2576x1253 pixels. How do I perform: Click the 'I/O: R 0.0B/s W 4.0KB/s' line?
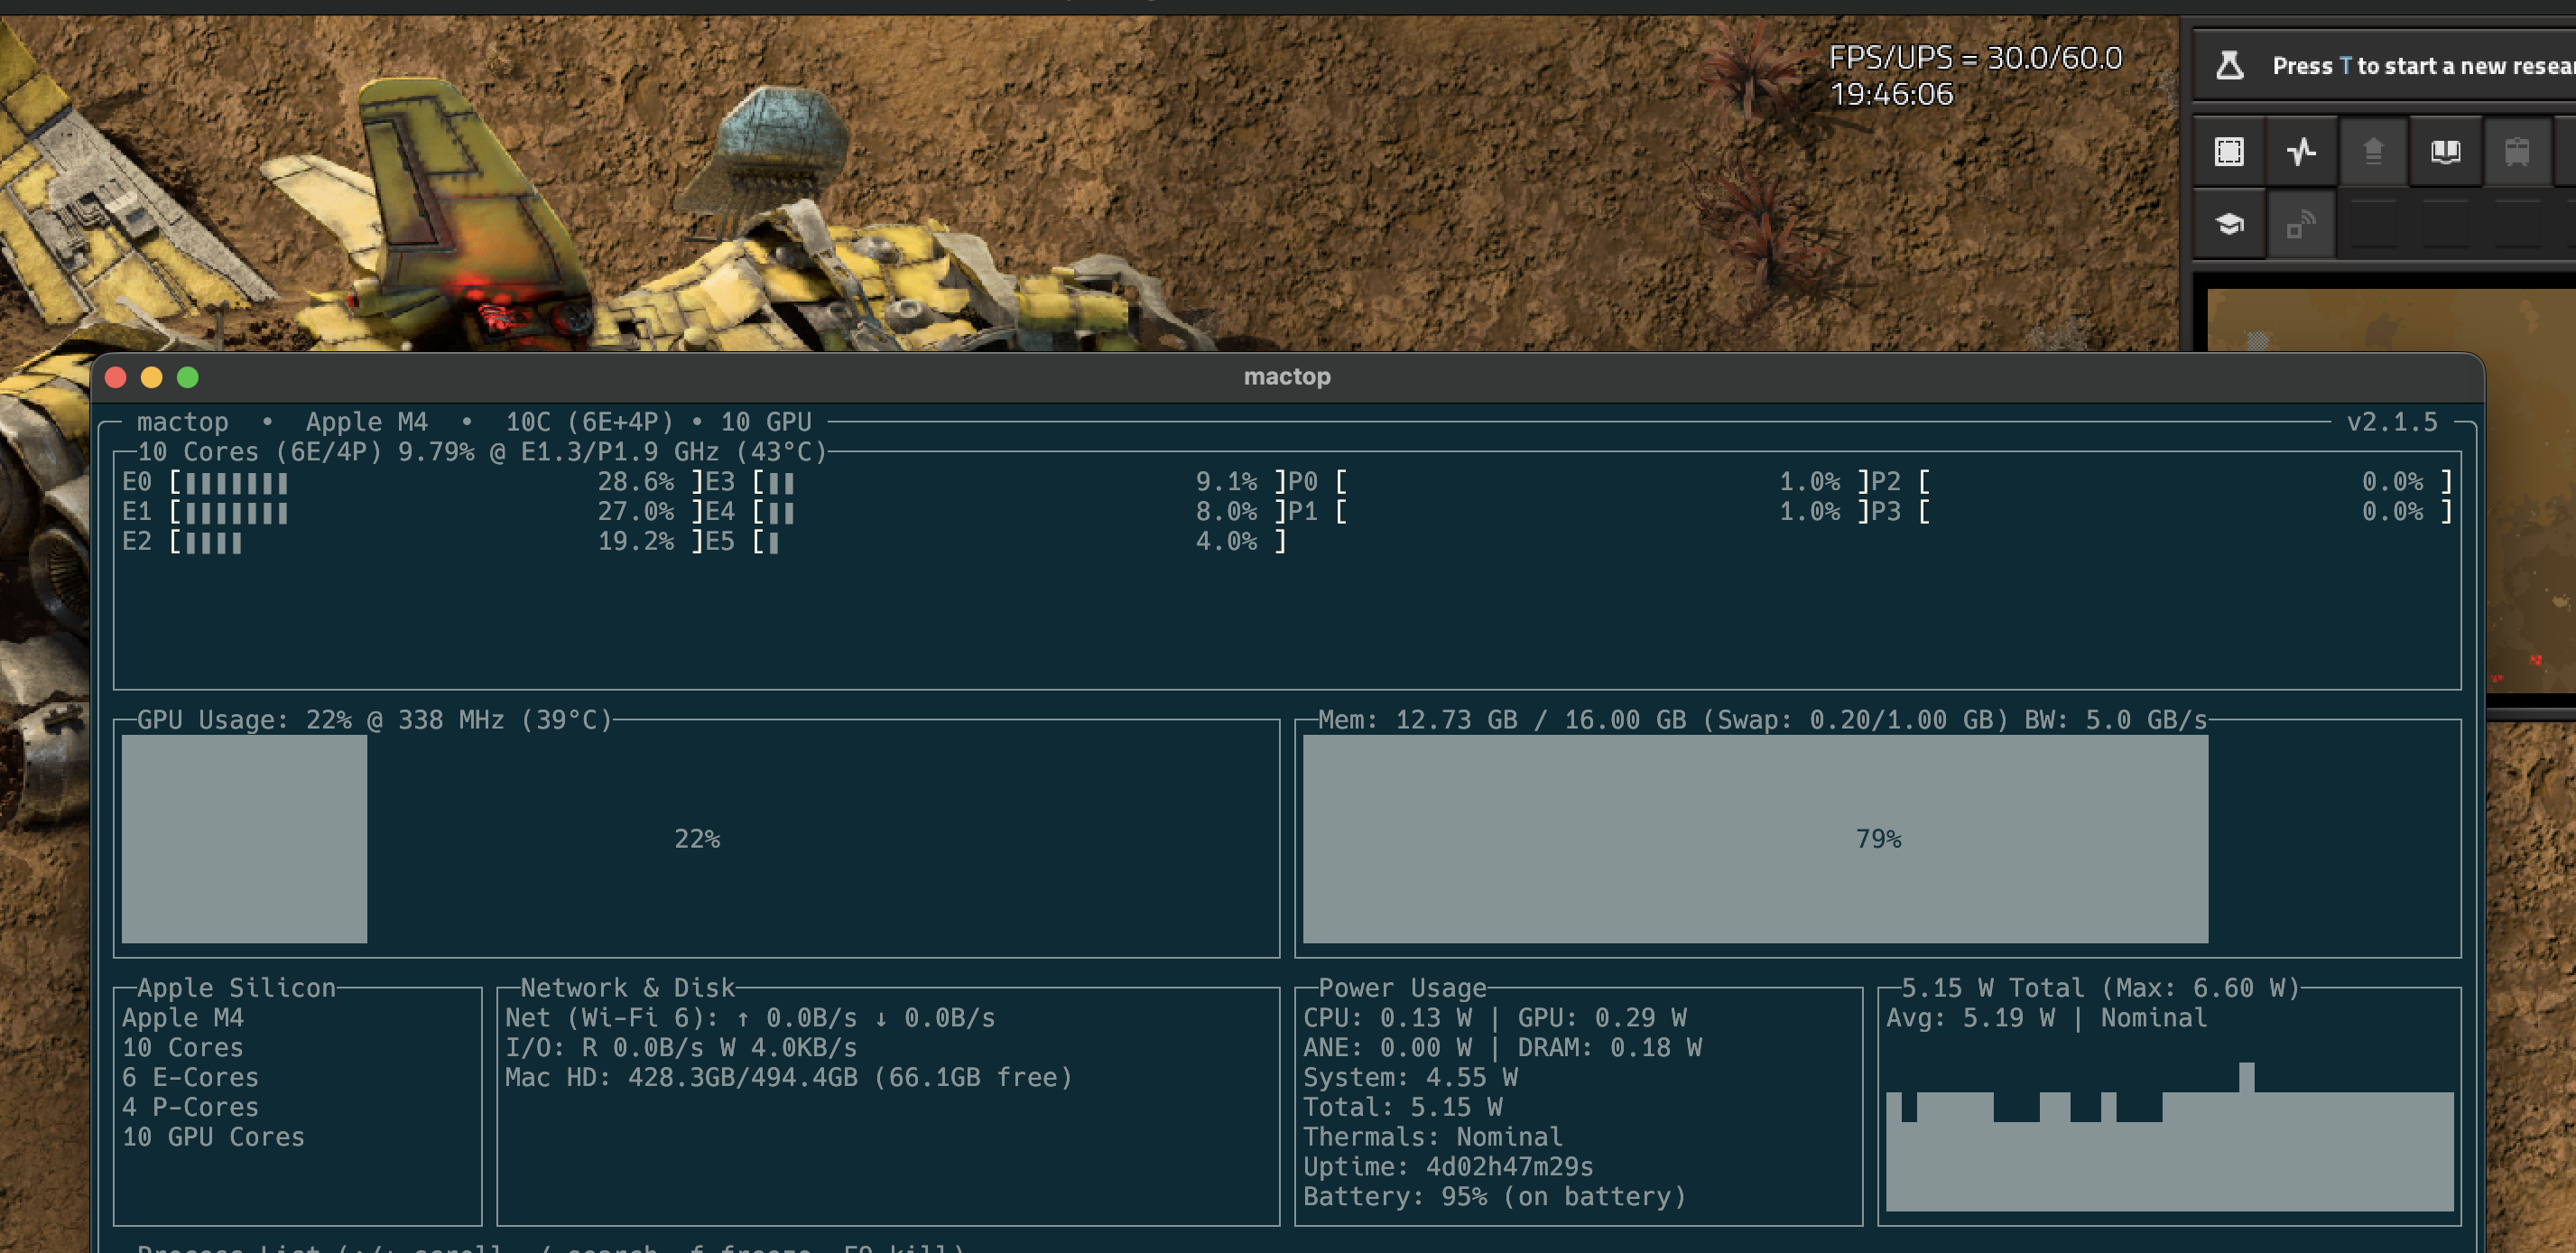681,1048
